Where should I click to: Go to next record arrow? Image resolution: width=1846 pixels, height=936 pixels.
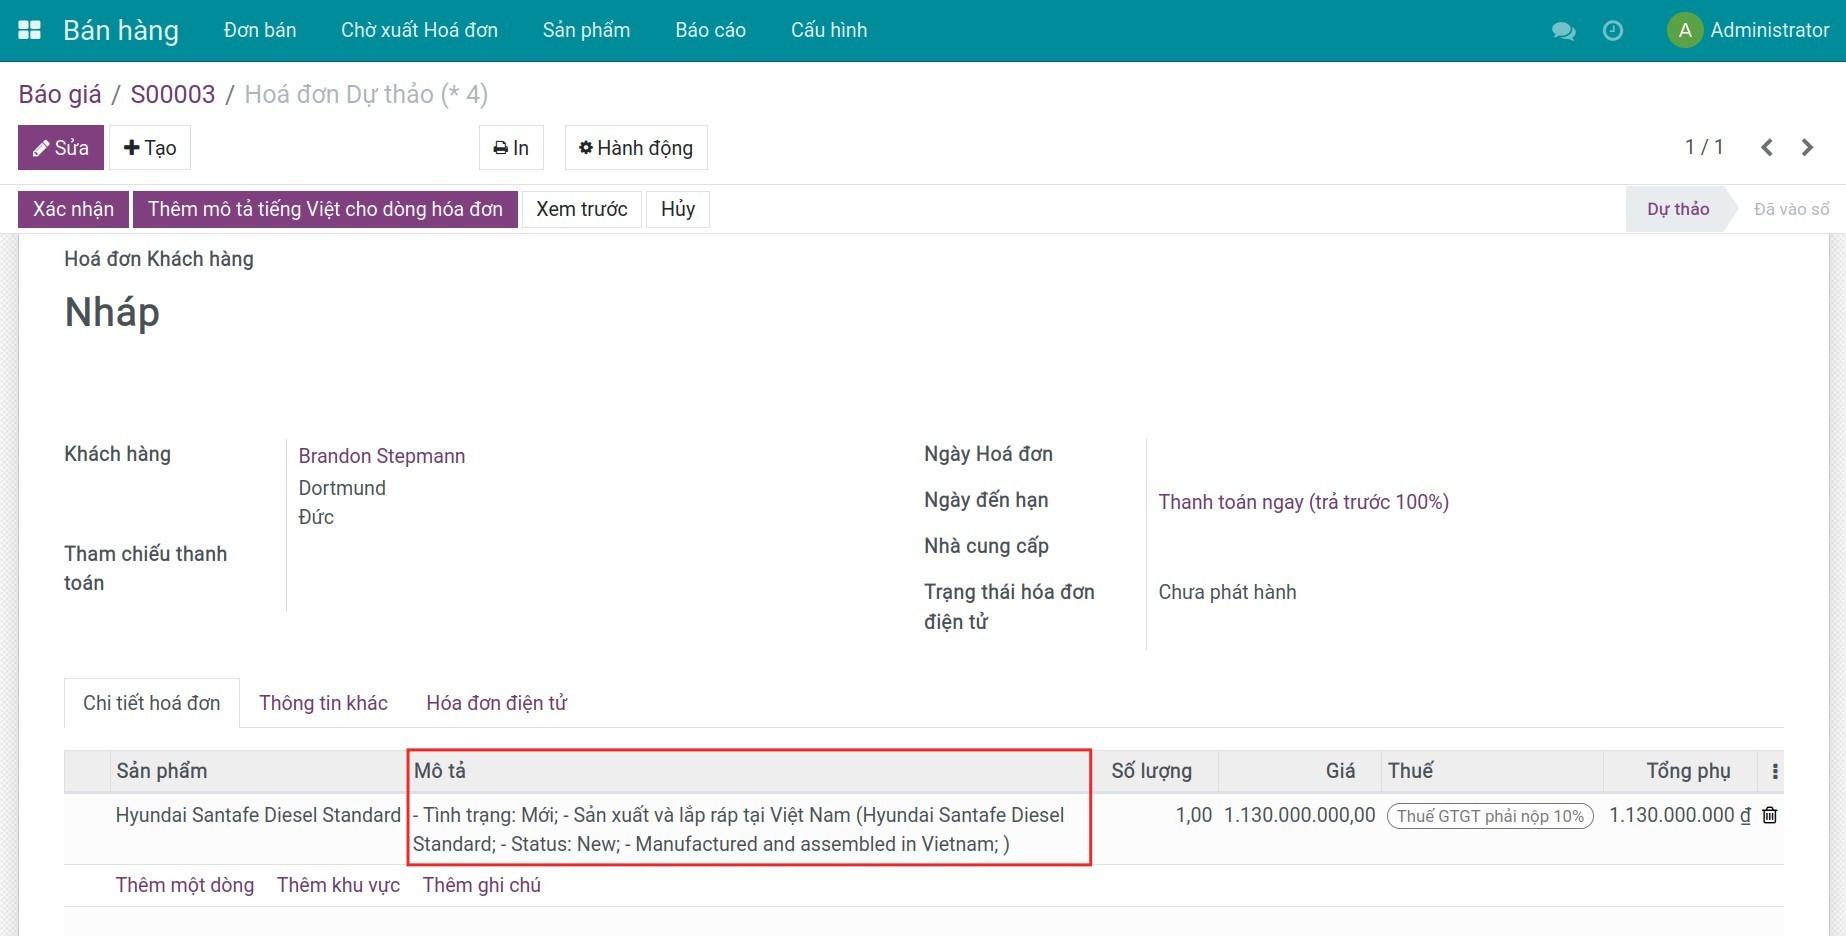[x=1807, y=148]
